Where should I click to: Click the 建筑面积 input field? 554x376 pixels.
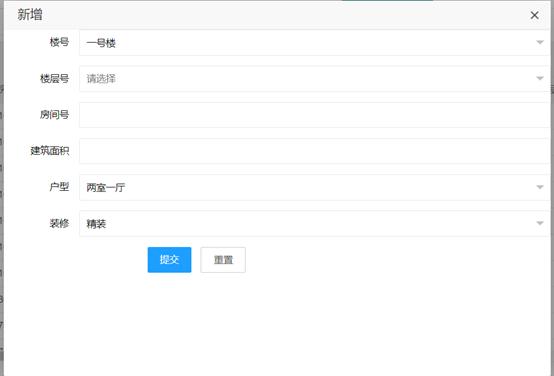pos(314,151)
